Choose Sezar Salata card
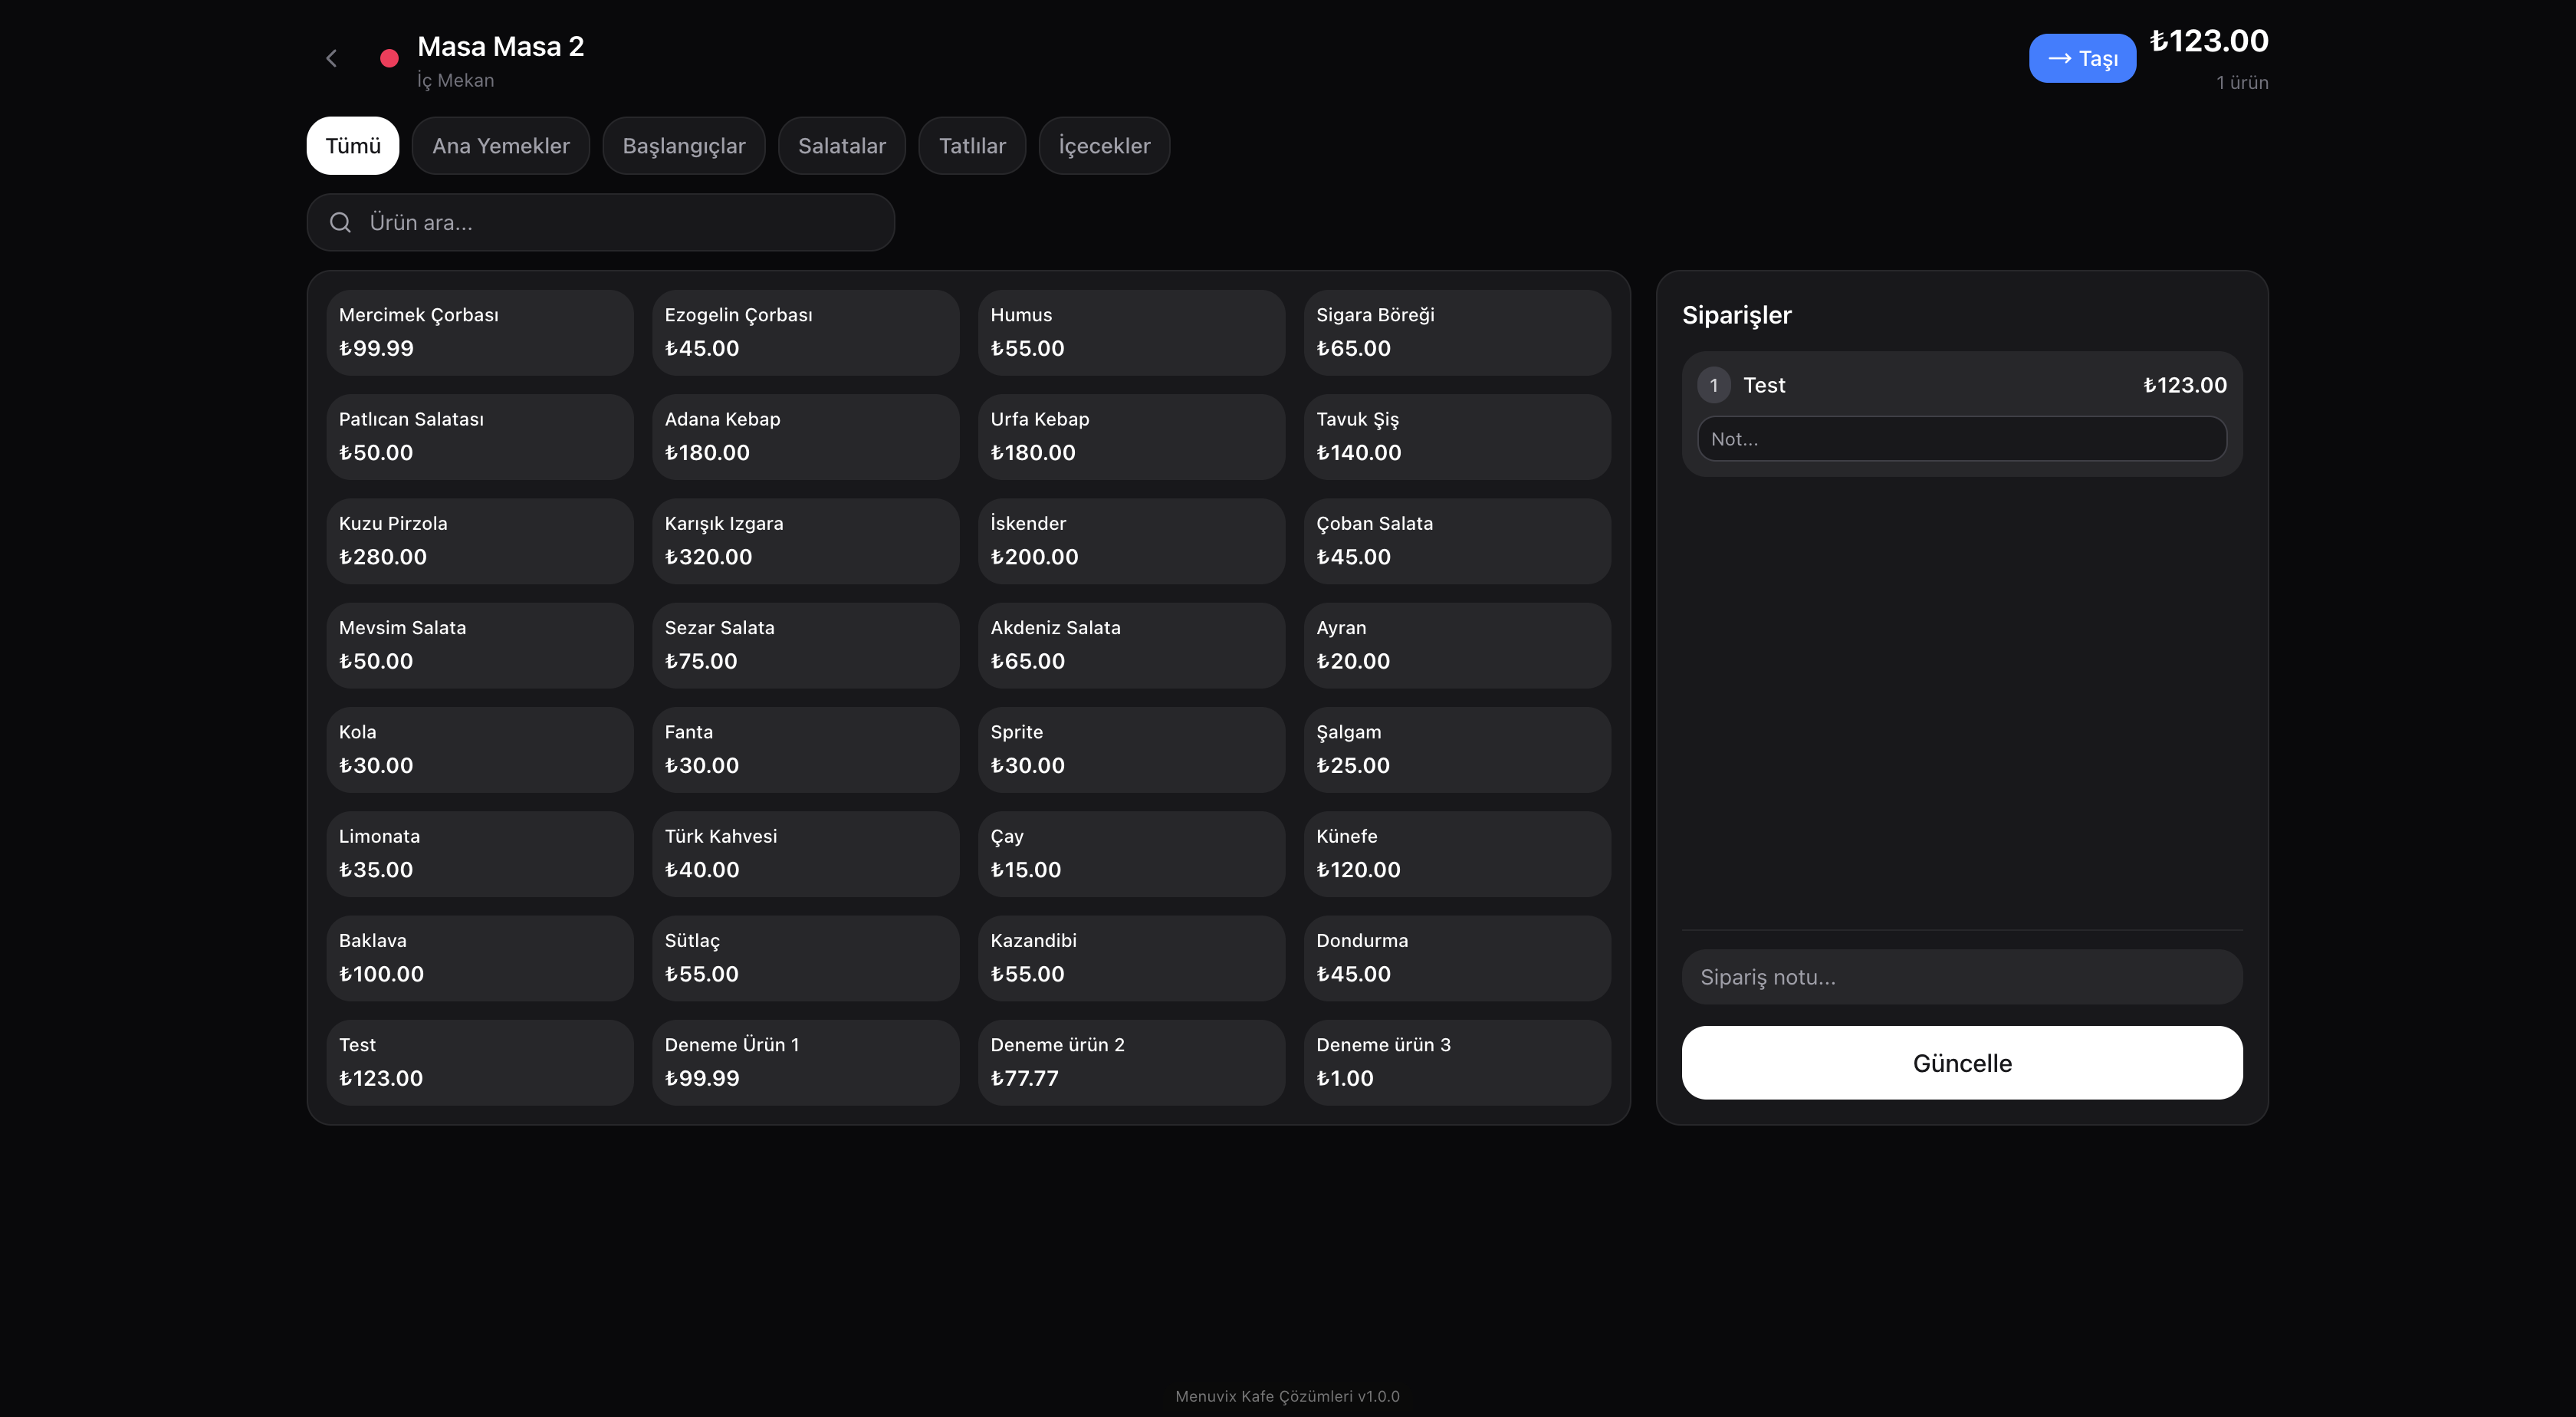This screenshot has width=2576, height=1417. point(805,645)
